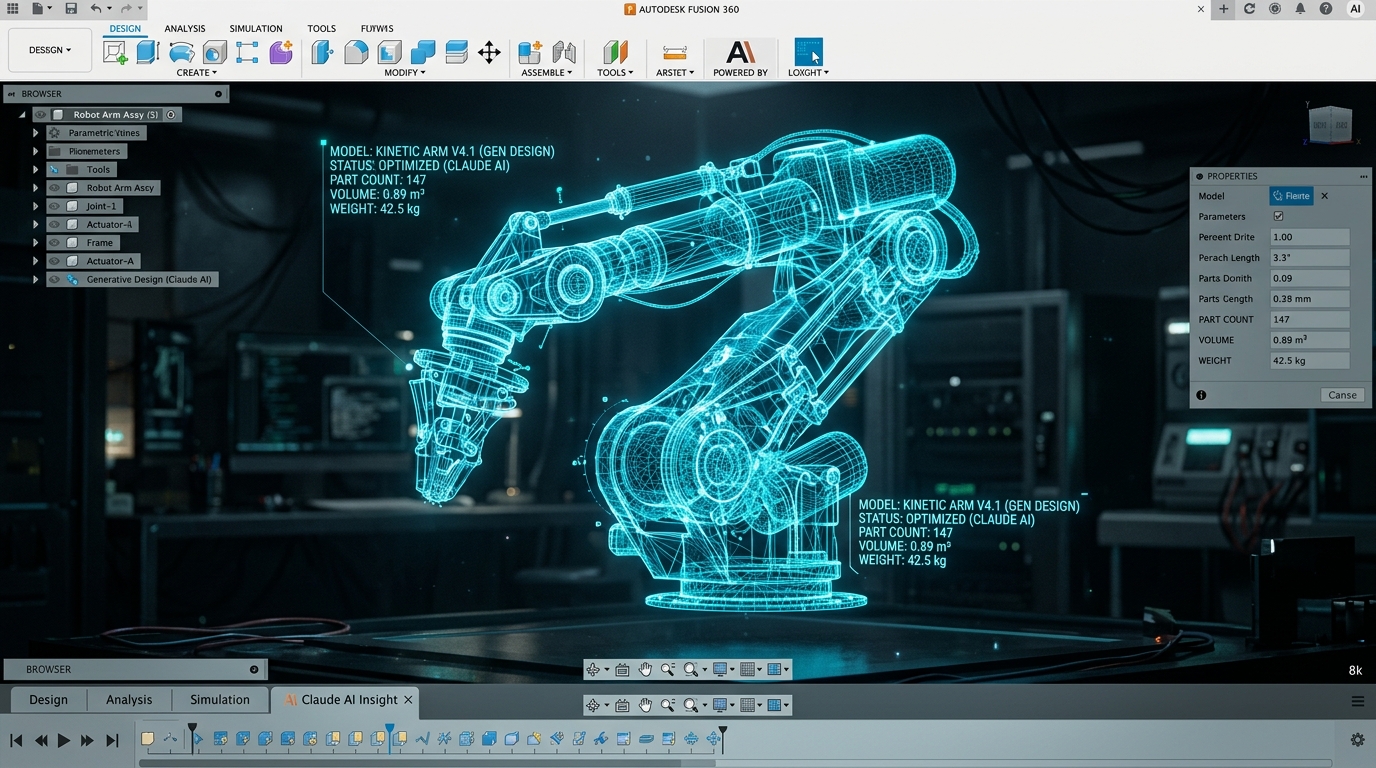The width and height of the screenshot is (1376, 768).
Task: Toggle eye of Actuator-A row beneath Frame
Action: (x=55, y=261)
